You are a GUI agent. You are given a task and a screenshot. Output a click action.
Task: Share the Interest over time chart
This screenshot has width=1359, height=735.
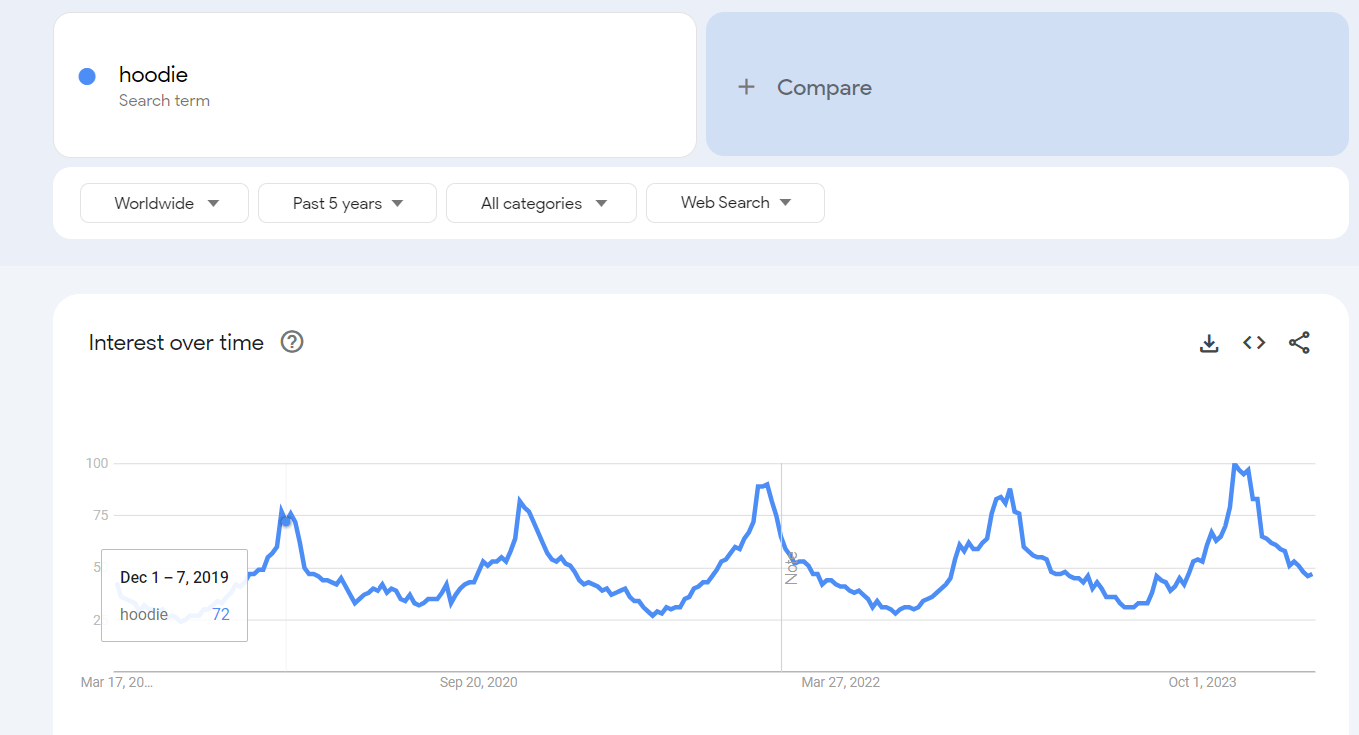coord(1299,342)
